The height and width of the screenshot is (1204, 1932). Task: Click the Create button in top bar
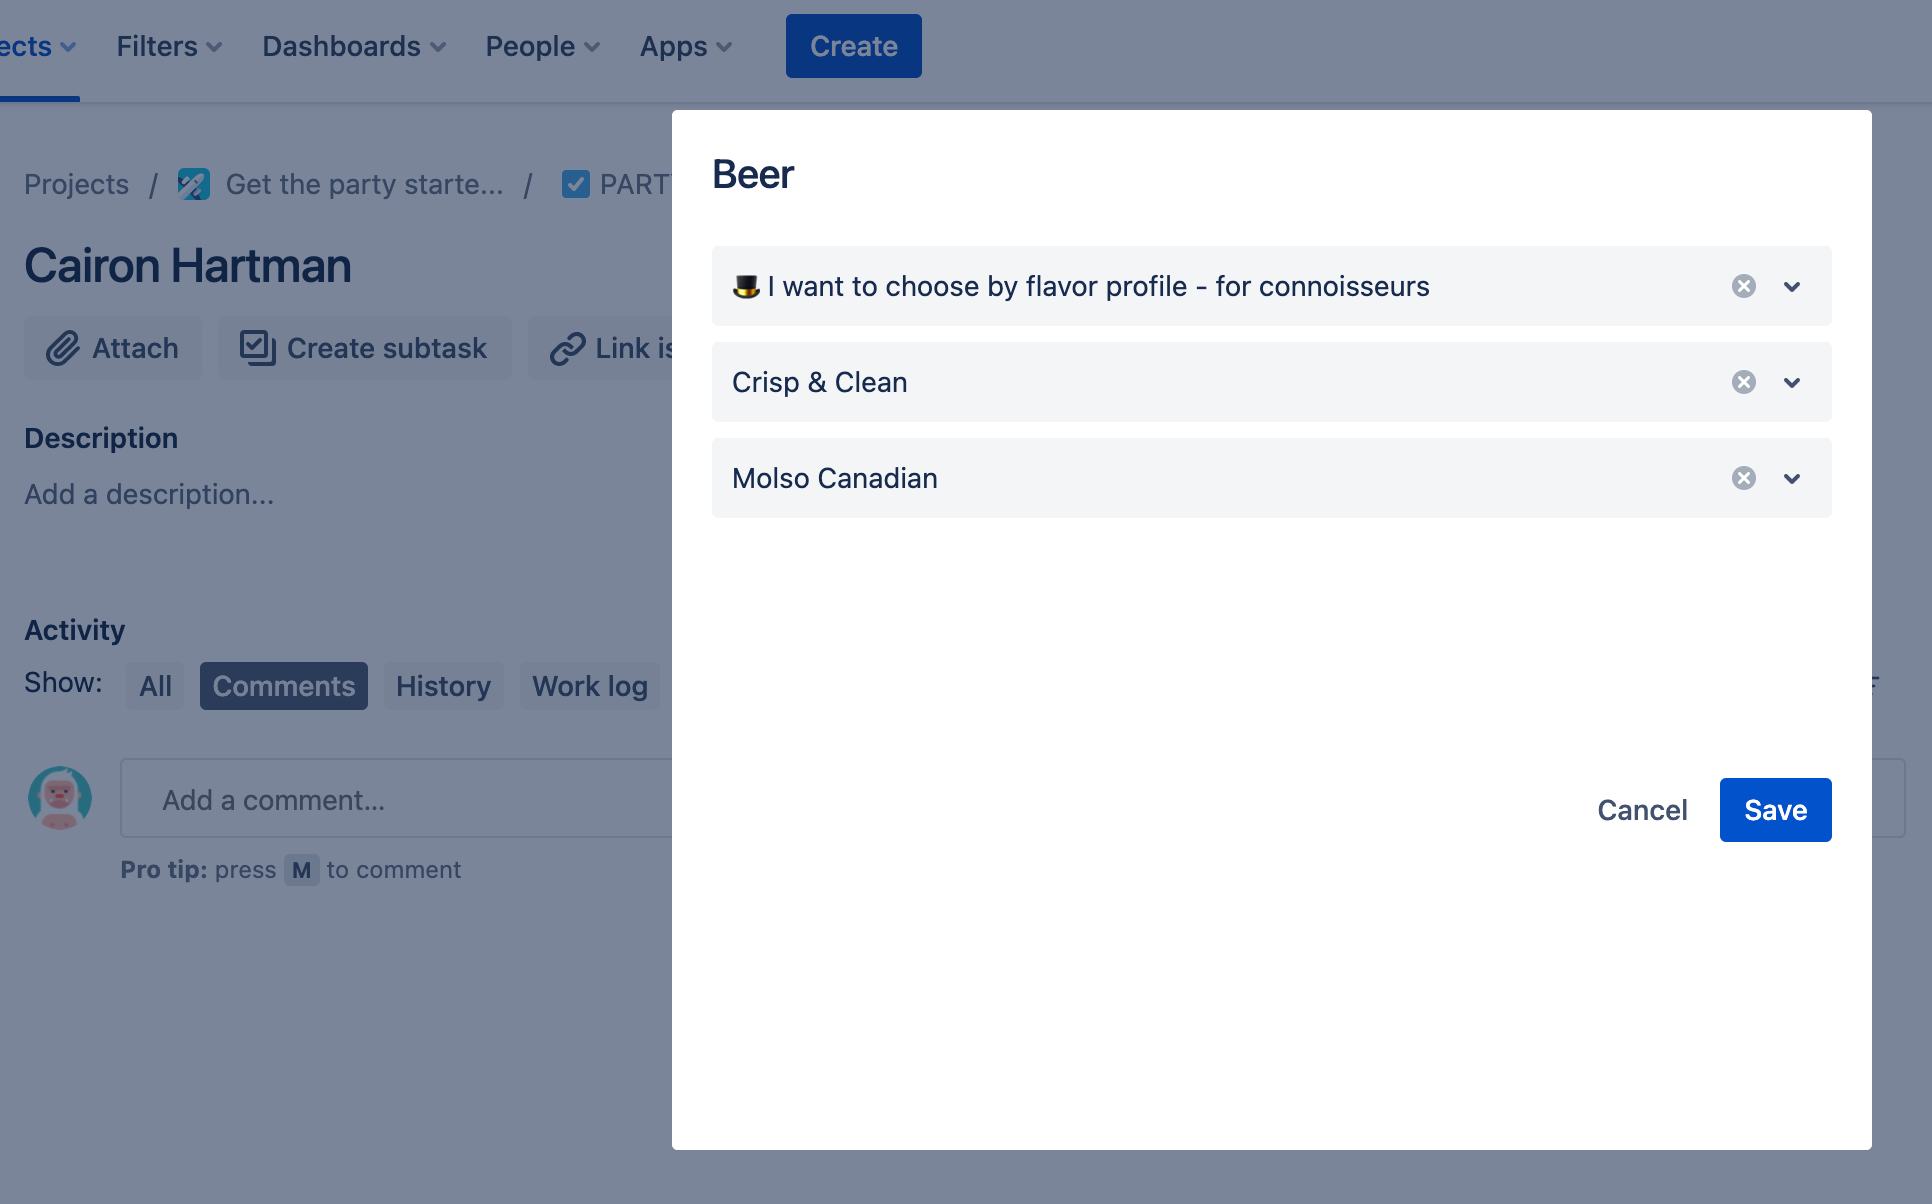[853, 46]
